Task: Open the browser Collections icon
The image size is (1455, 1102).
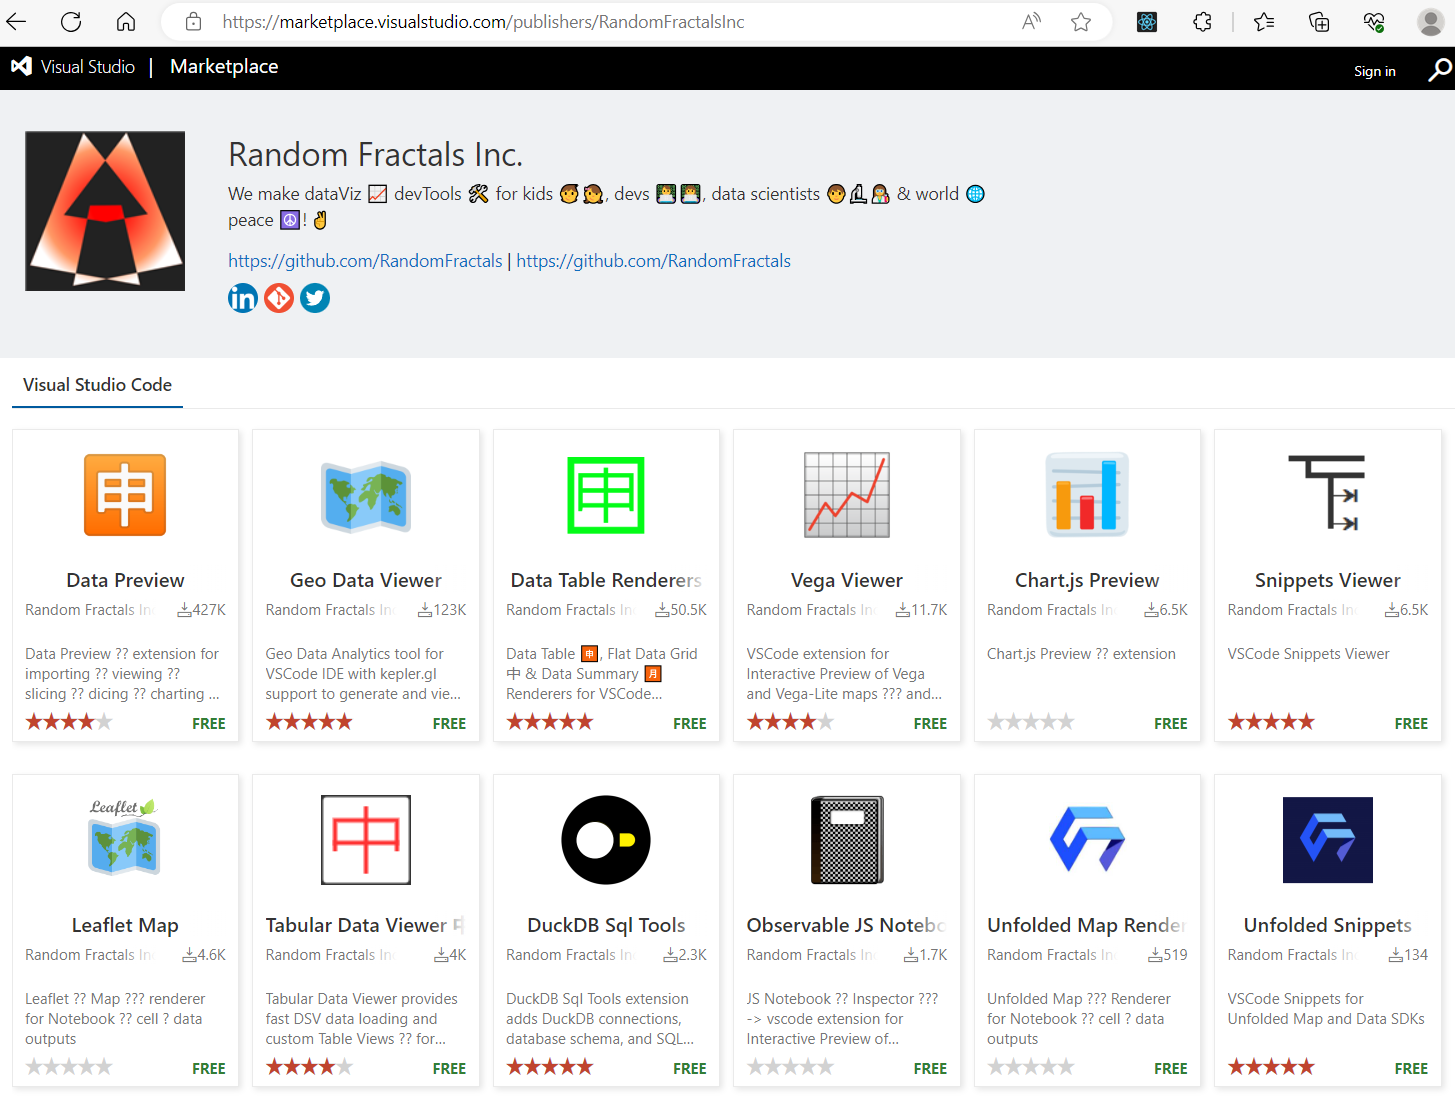Action: click(x=1319, y=22)
